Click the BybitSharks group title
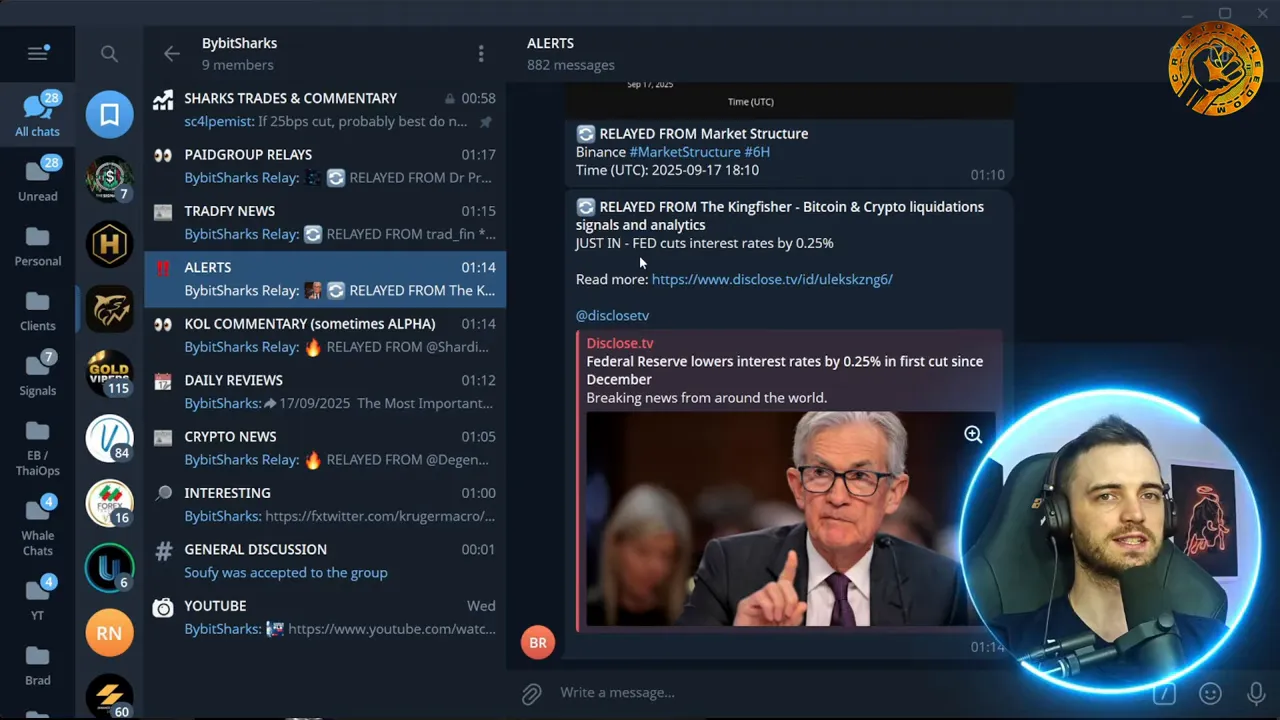The image size is (1280, 720). (x=239, y=43)
